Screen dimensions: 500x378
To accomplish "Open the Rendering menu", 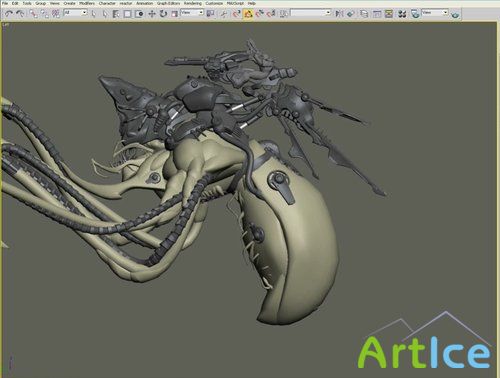I will tap(193, 3).
